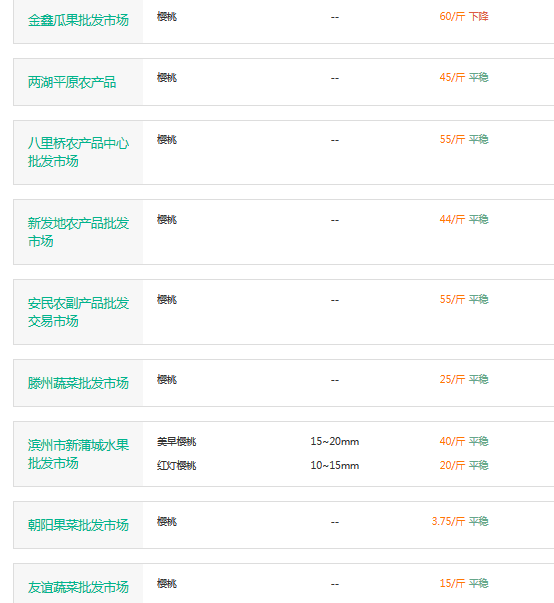Viewport: 554px width, 603px height.
Task: Click the 15/斤 平稳 price entry
Action: point(464,583)
